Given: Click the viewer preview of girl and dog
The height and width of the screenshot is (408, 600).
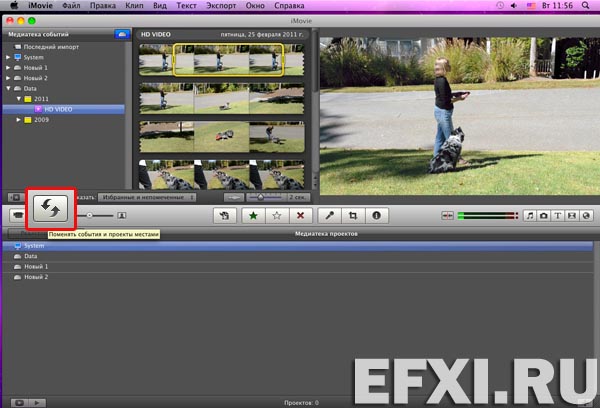Looking at the screenshot, I should [x=460, y=116].
